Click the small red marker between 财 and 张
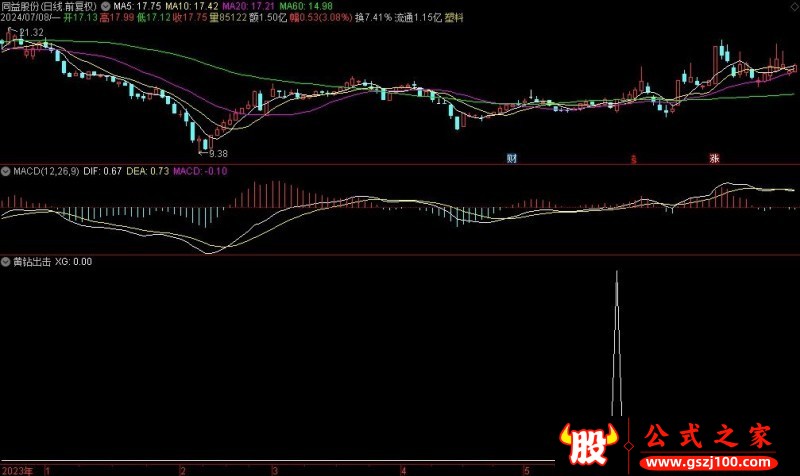The width and height of the screenshot is (800, 476). tap(632, 159)
